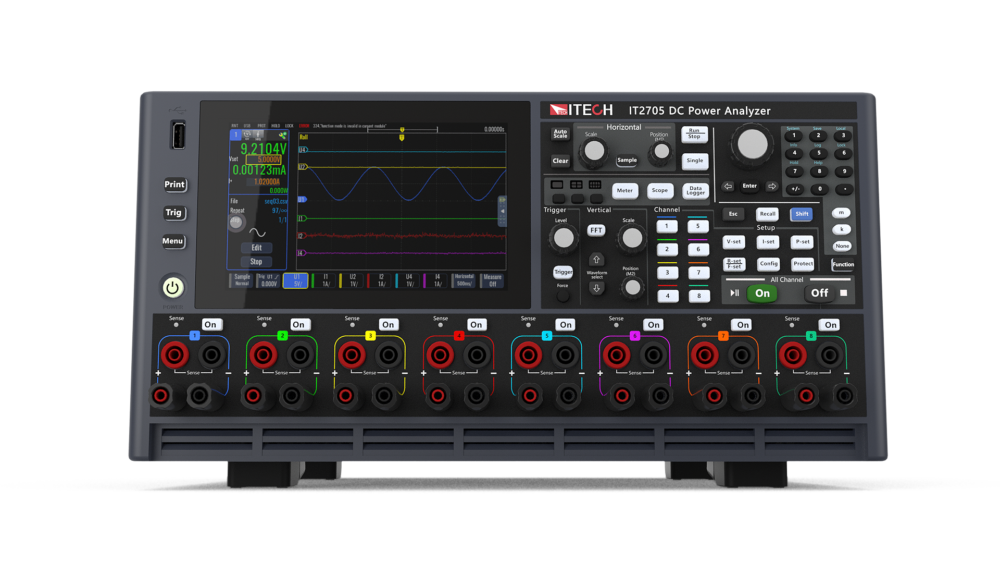Push the Data Logger key

tap(695, 191)
